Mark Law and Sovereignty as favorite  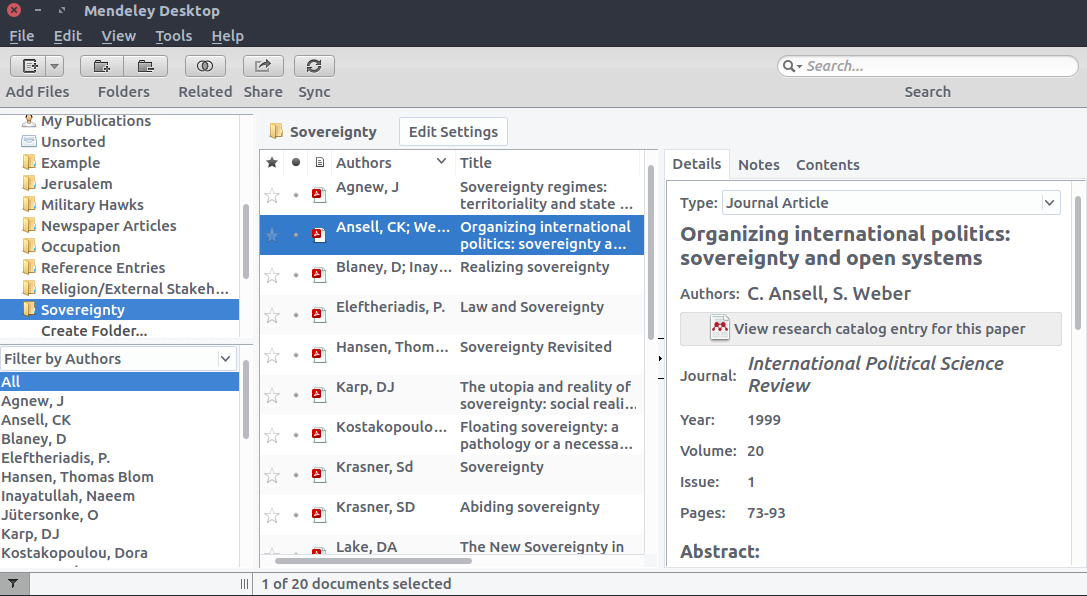tap(271, 315)
